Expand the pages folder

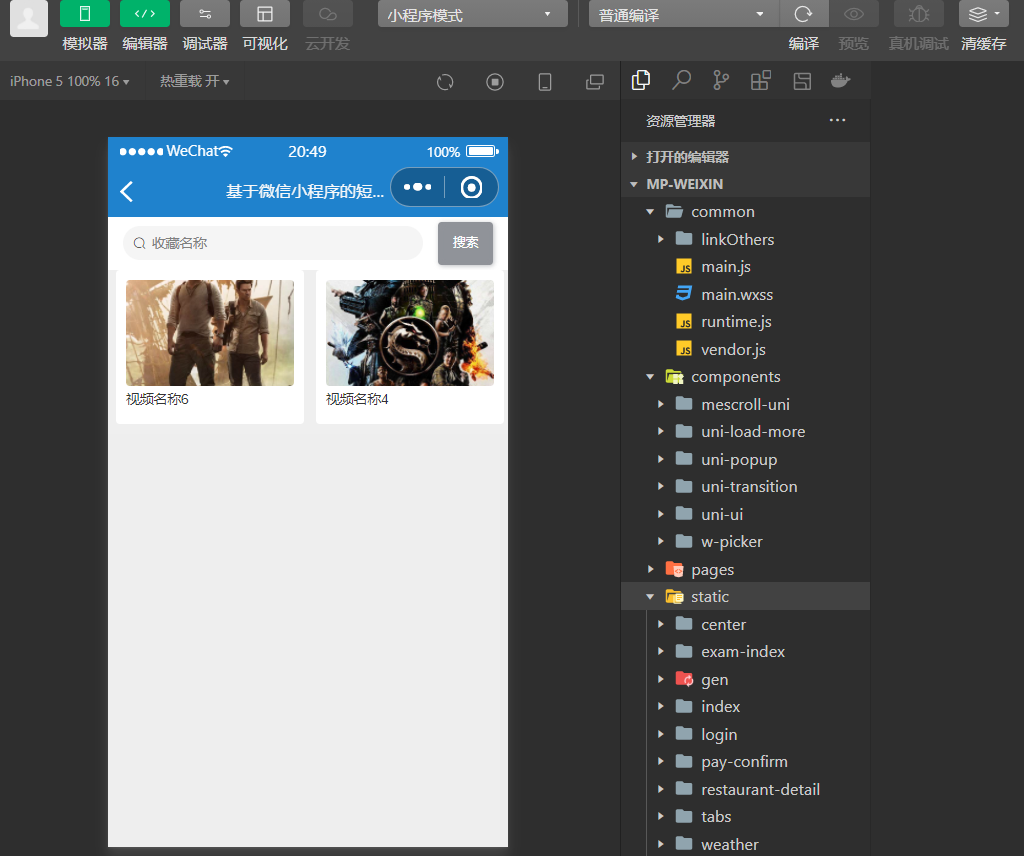tap(746, 569)
